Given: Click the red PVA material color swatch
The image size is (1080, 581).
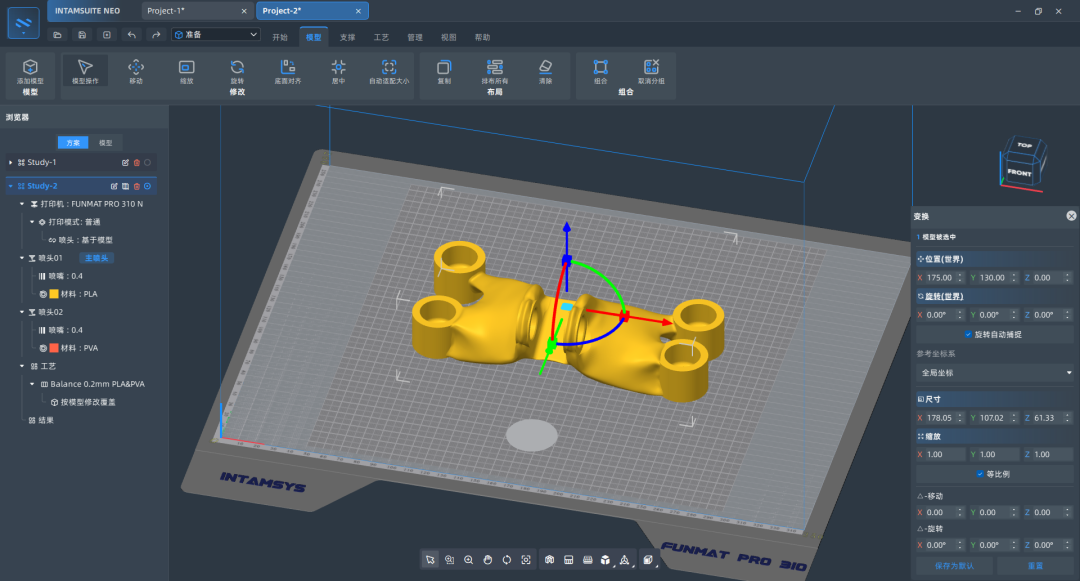Looking at the screenshot, I should point(54,348).
